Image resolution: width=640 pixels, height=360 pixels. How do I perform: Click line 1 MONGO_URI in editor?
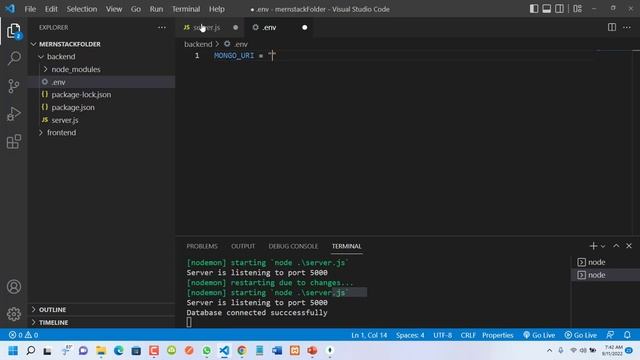coord(234,56)
